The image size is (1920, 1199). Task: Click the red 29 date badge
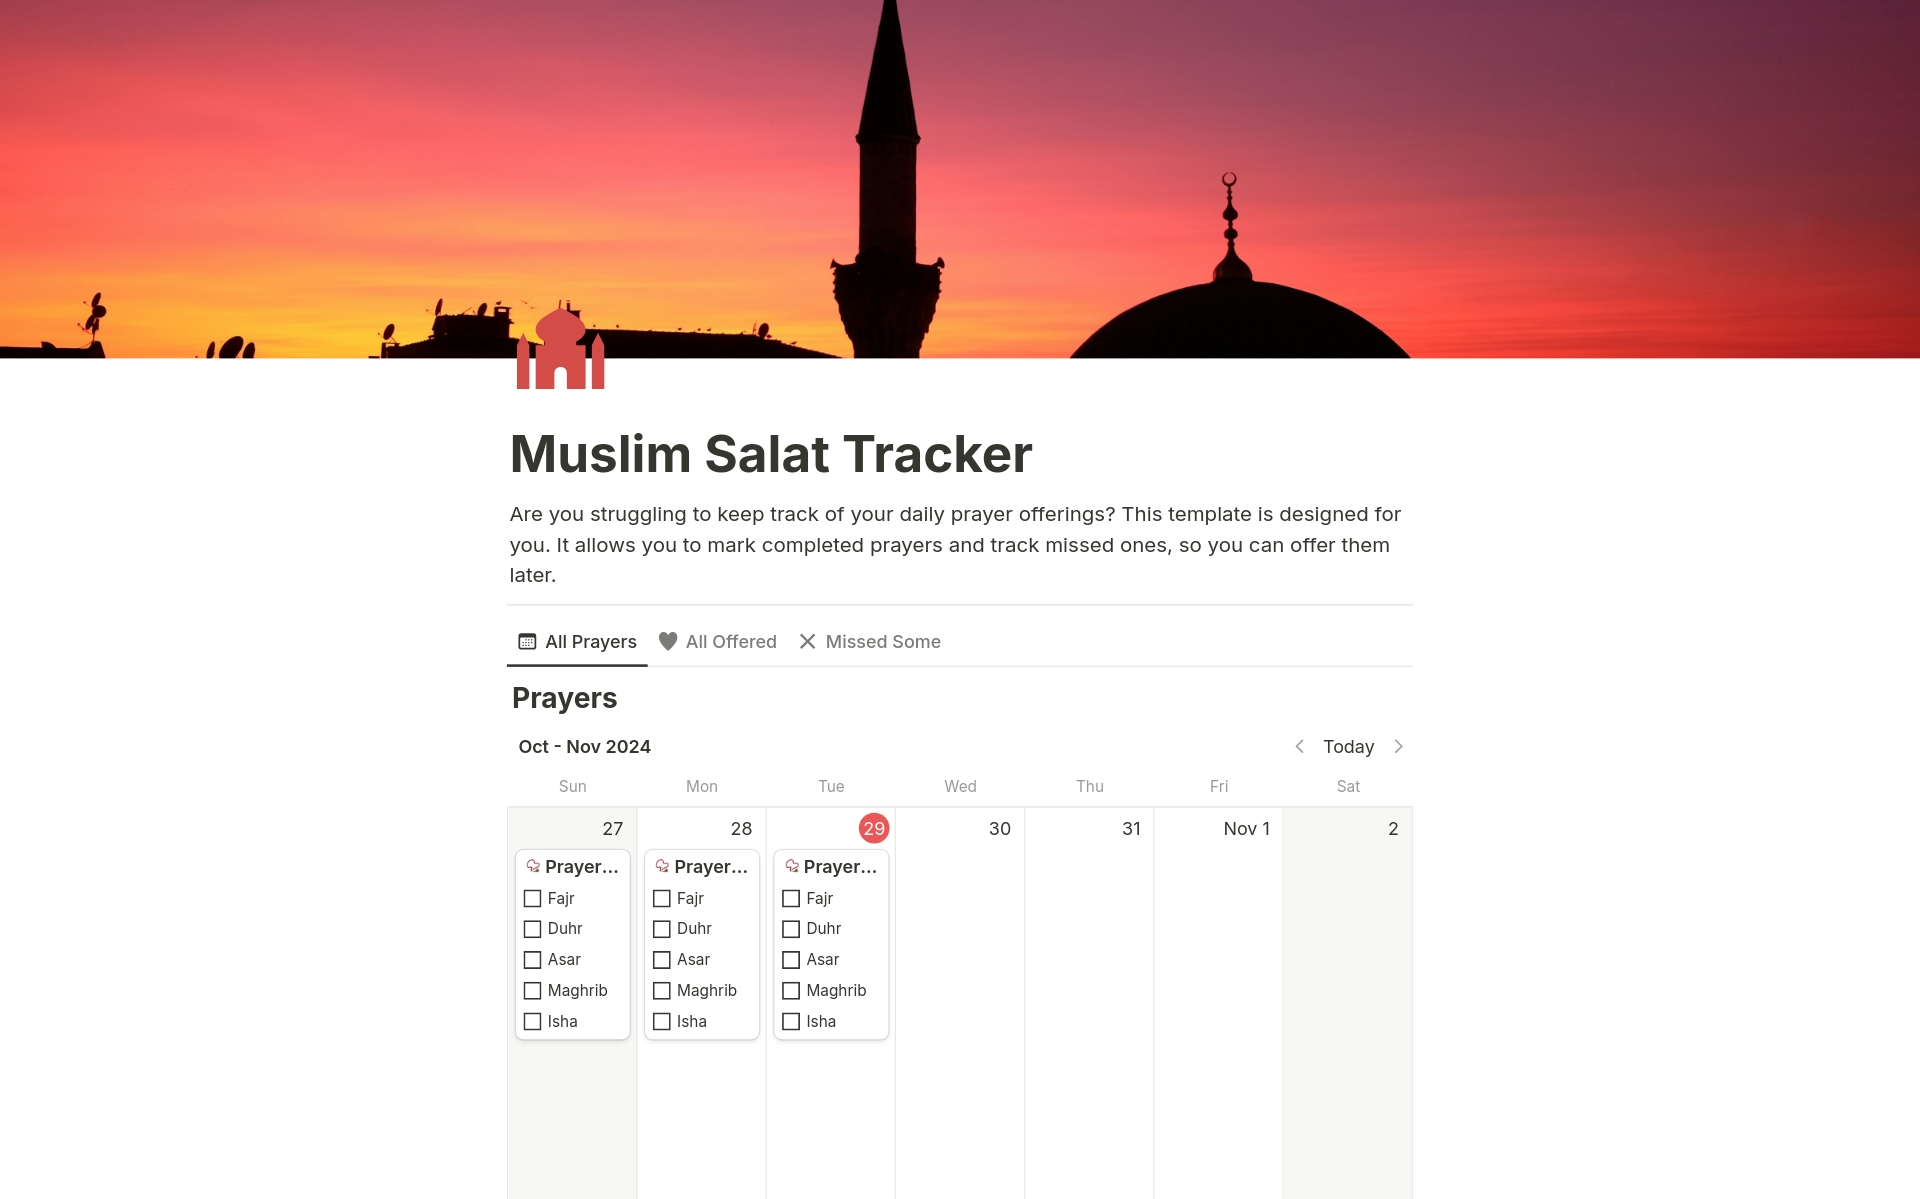coord(872,828)
